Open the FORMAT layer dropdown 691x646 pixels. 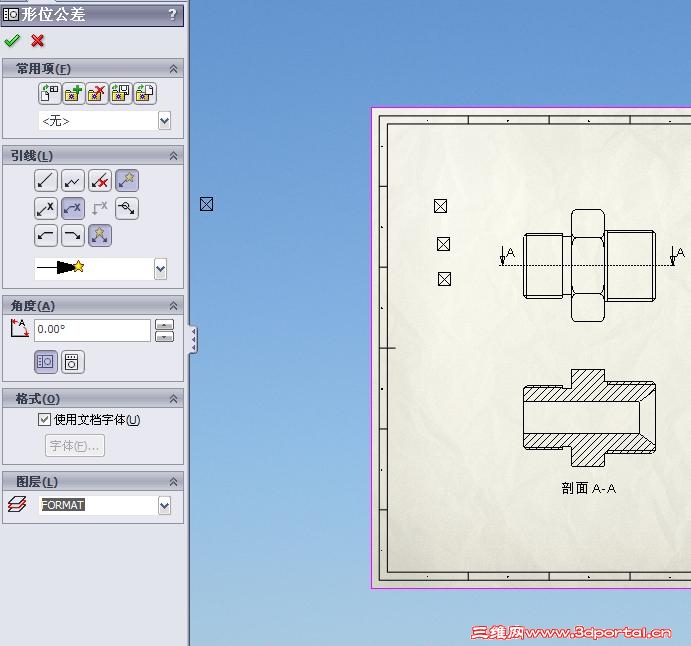coord(164,505)
